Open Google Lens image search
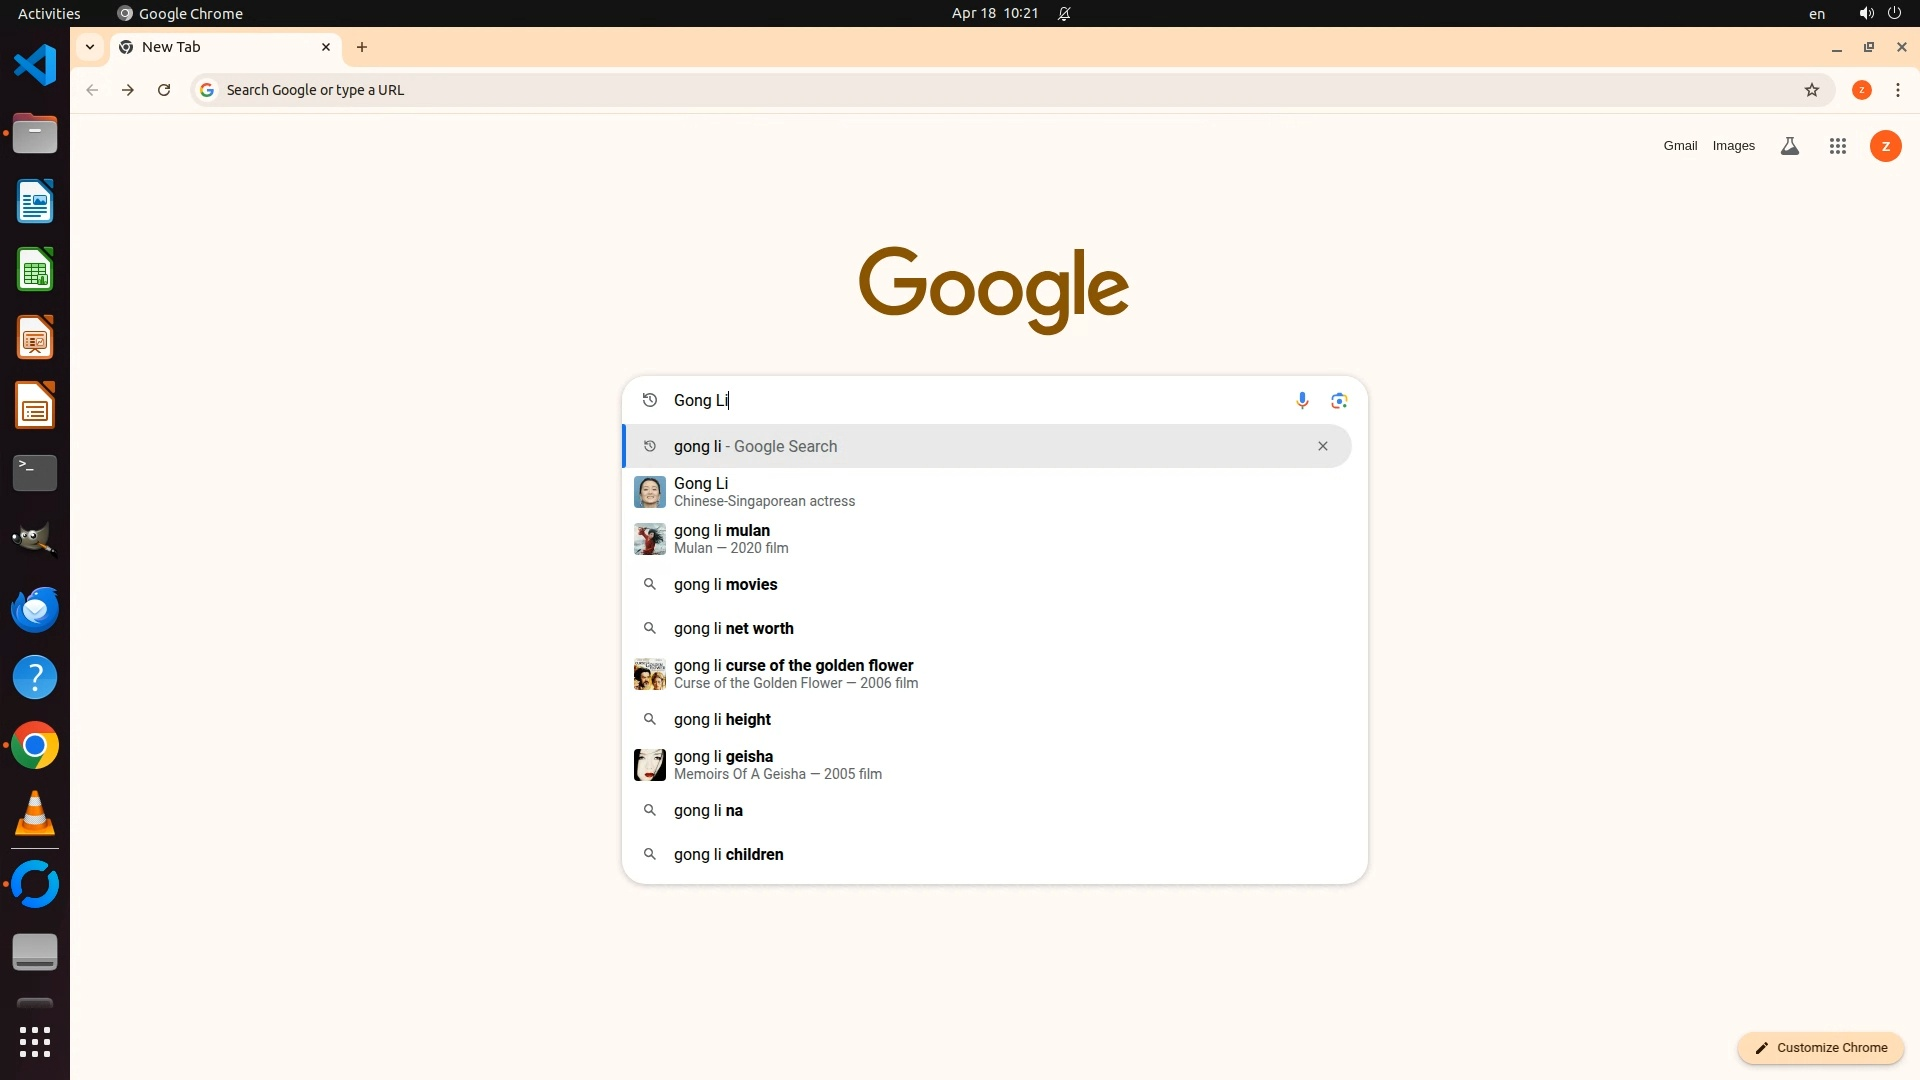Viewport: 1920px width, 1080px height. (1339, 401)
